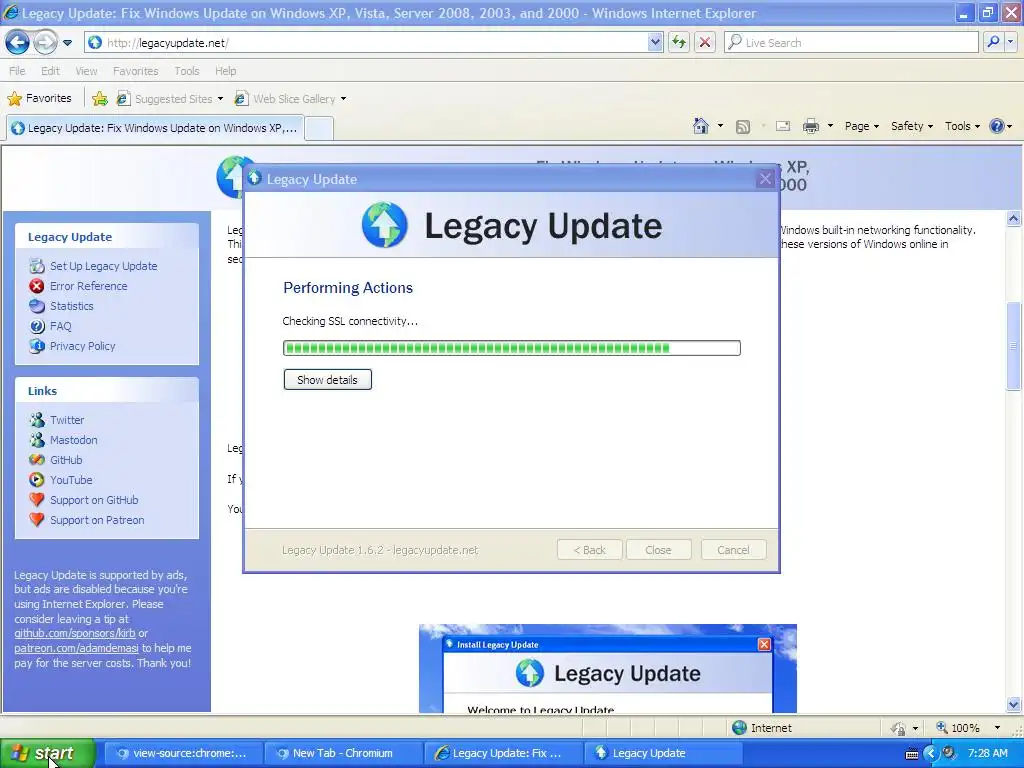Image resolution: width=1024 pixels, height=768 pixels.
Task: Switch to view-source:chrome taskbar item
Action: pyautogui.click(x=183, y=753)
